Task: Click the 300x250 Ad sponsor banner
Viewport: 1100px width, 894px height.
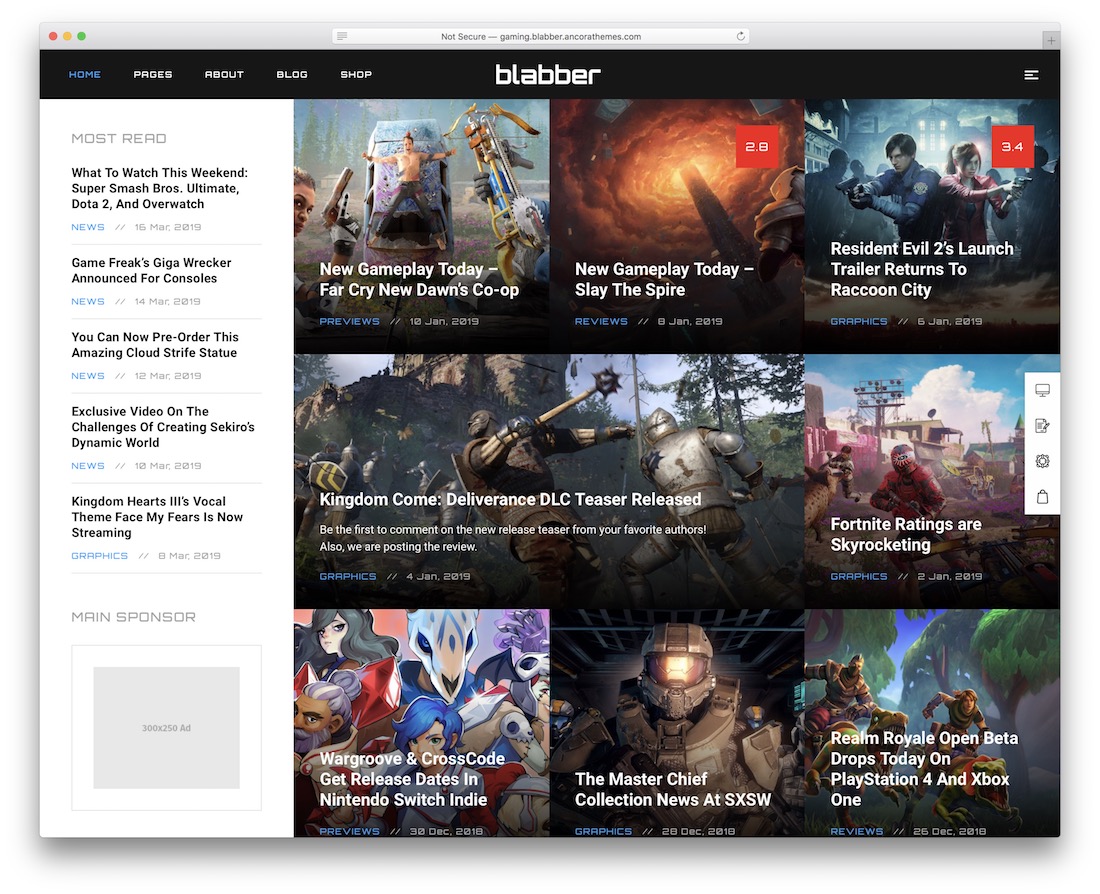Action: (166, 728)
